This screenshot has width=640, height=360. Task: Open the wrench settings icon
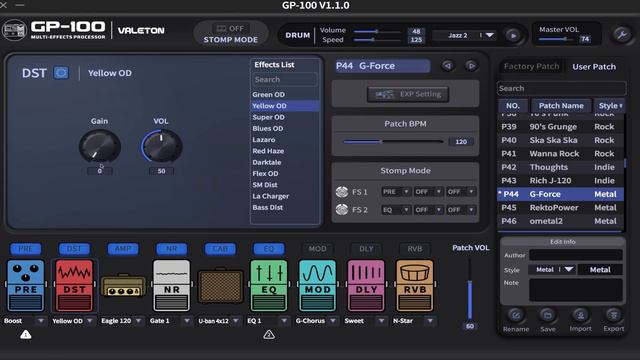[622, 35]
